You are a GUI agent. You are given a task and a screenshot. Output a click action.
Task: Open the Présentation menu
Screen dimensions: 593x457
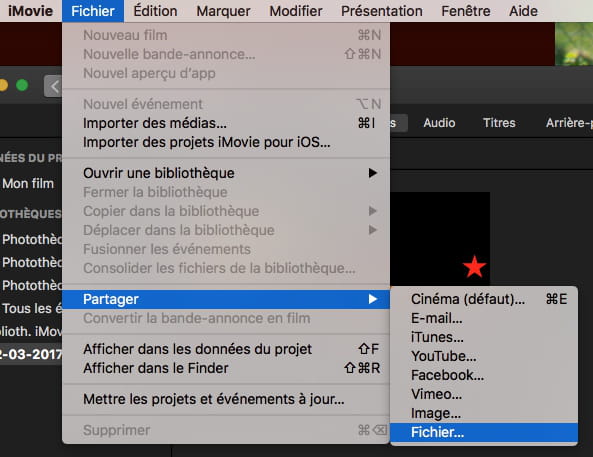coord(382,11)
